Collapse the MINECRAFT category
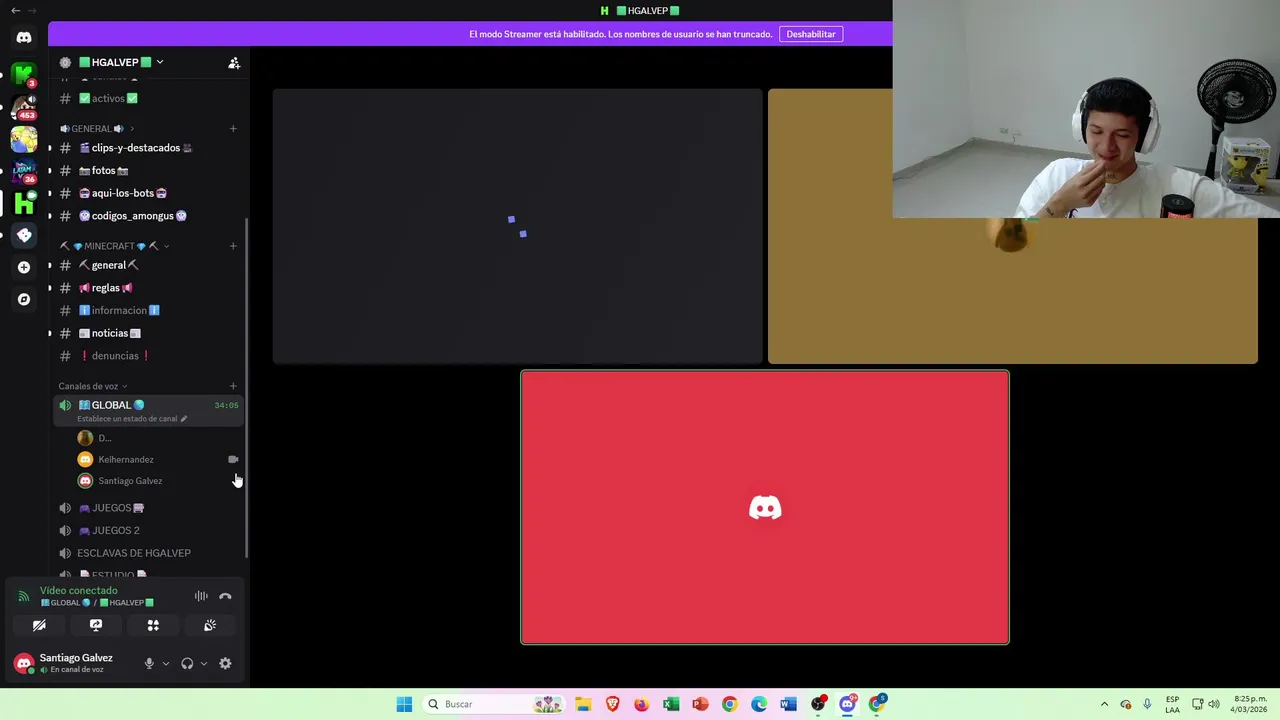The height and width of the screenshot is (720, 1280). pos(115,246)
